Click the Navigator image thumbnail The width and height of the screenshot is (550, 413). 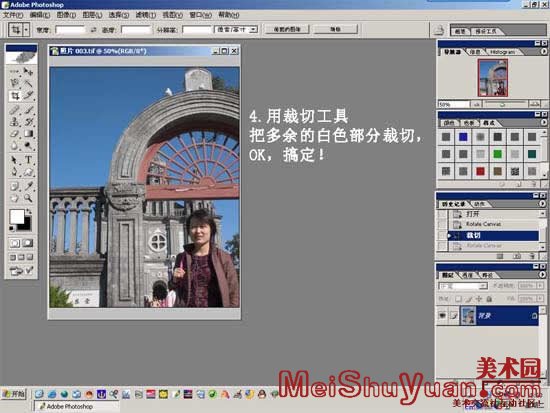pyautogui.click(x=493, y=78)
